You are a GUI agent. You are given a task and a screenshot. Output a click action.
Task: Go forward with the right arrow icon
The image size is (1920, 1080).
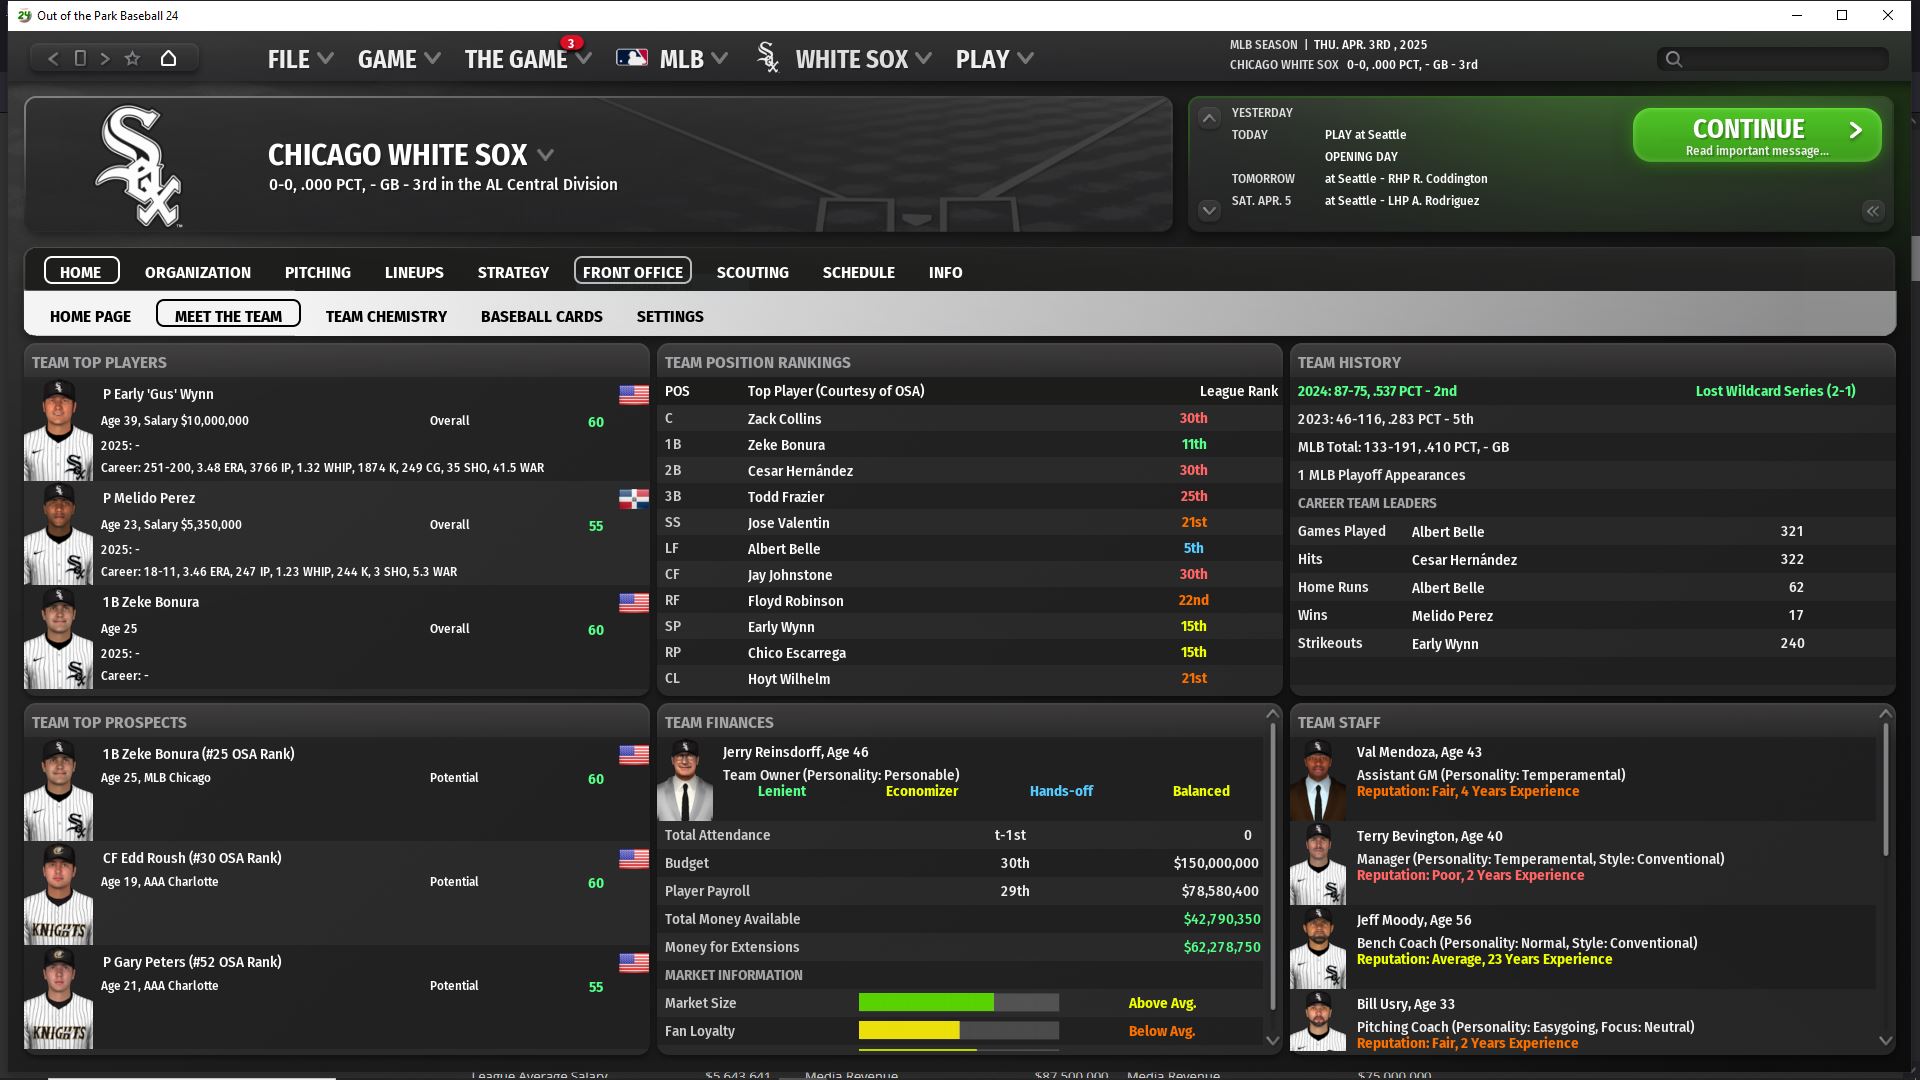(105, 58)
